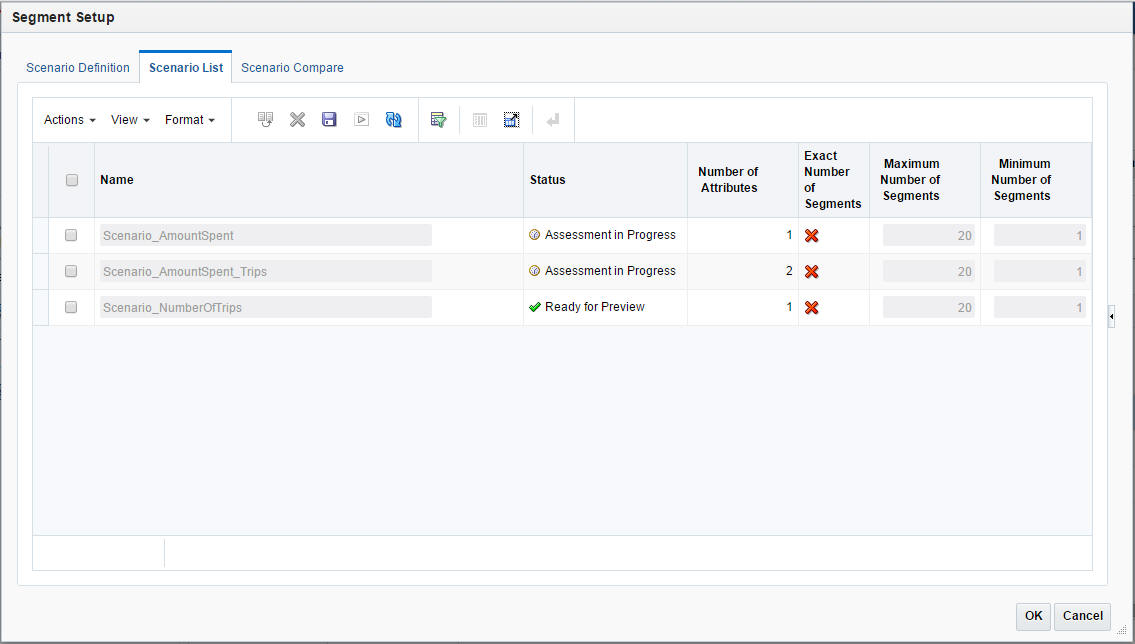1135x644 pixels.
Task: Click the duplicate scenario toolbar icon
Action: (266, 119)
